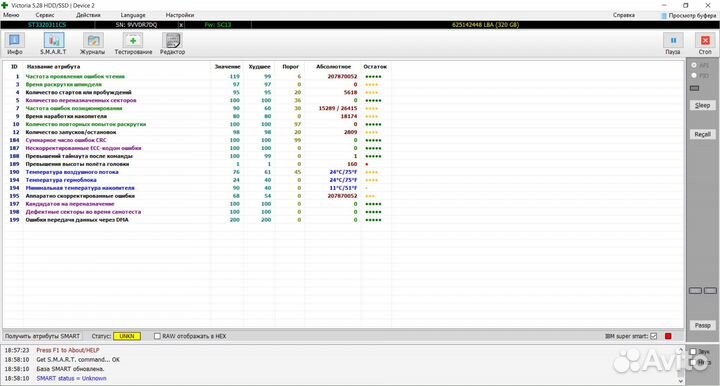Open Просмотр буфера viewer
Screen dimensions: 720x386
point(689,15)
